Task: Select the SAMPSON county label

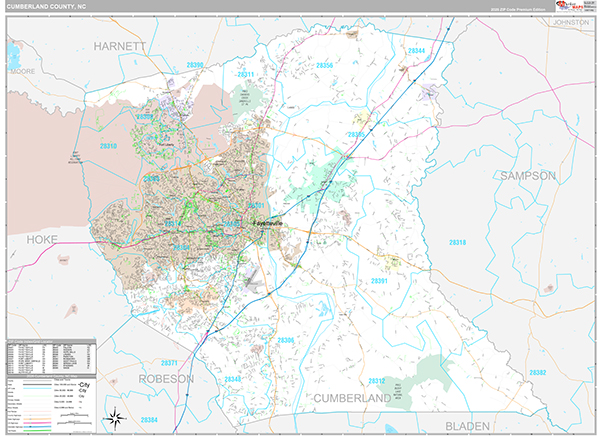Action: [528, 175]
